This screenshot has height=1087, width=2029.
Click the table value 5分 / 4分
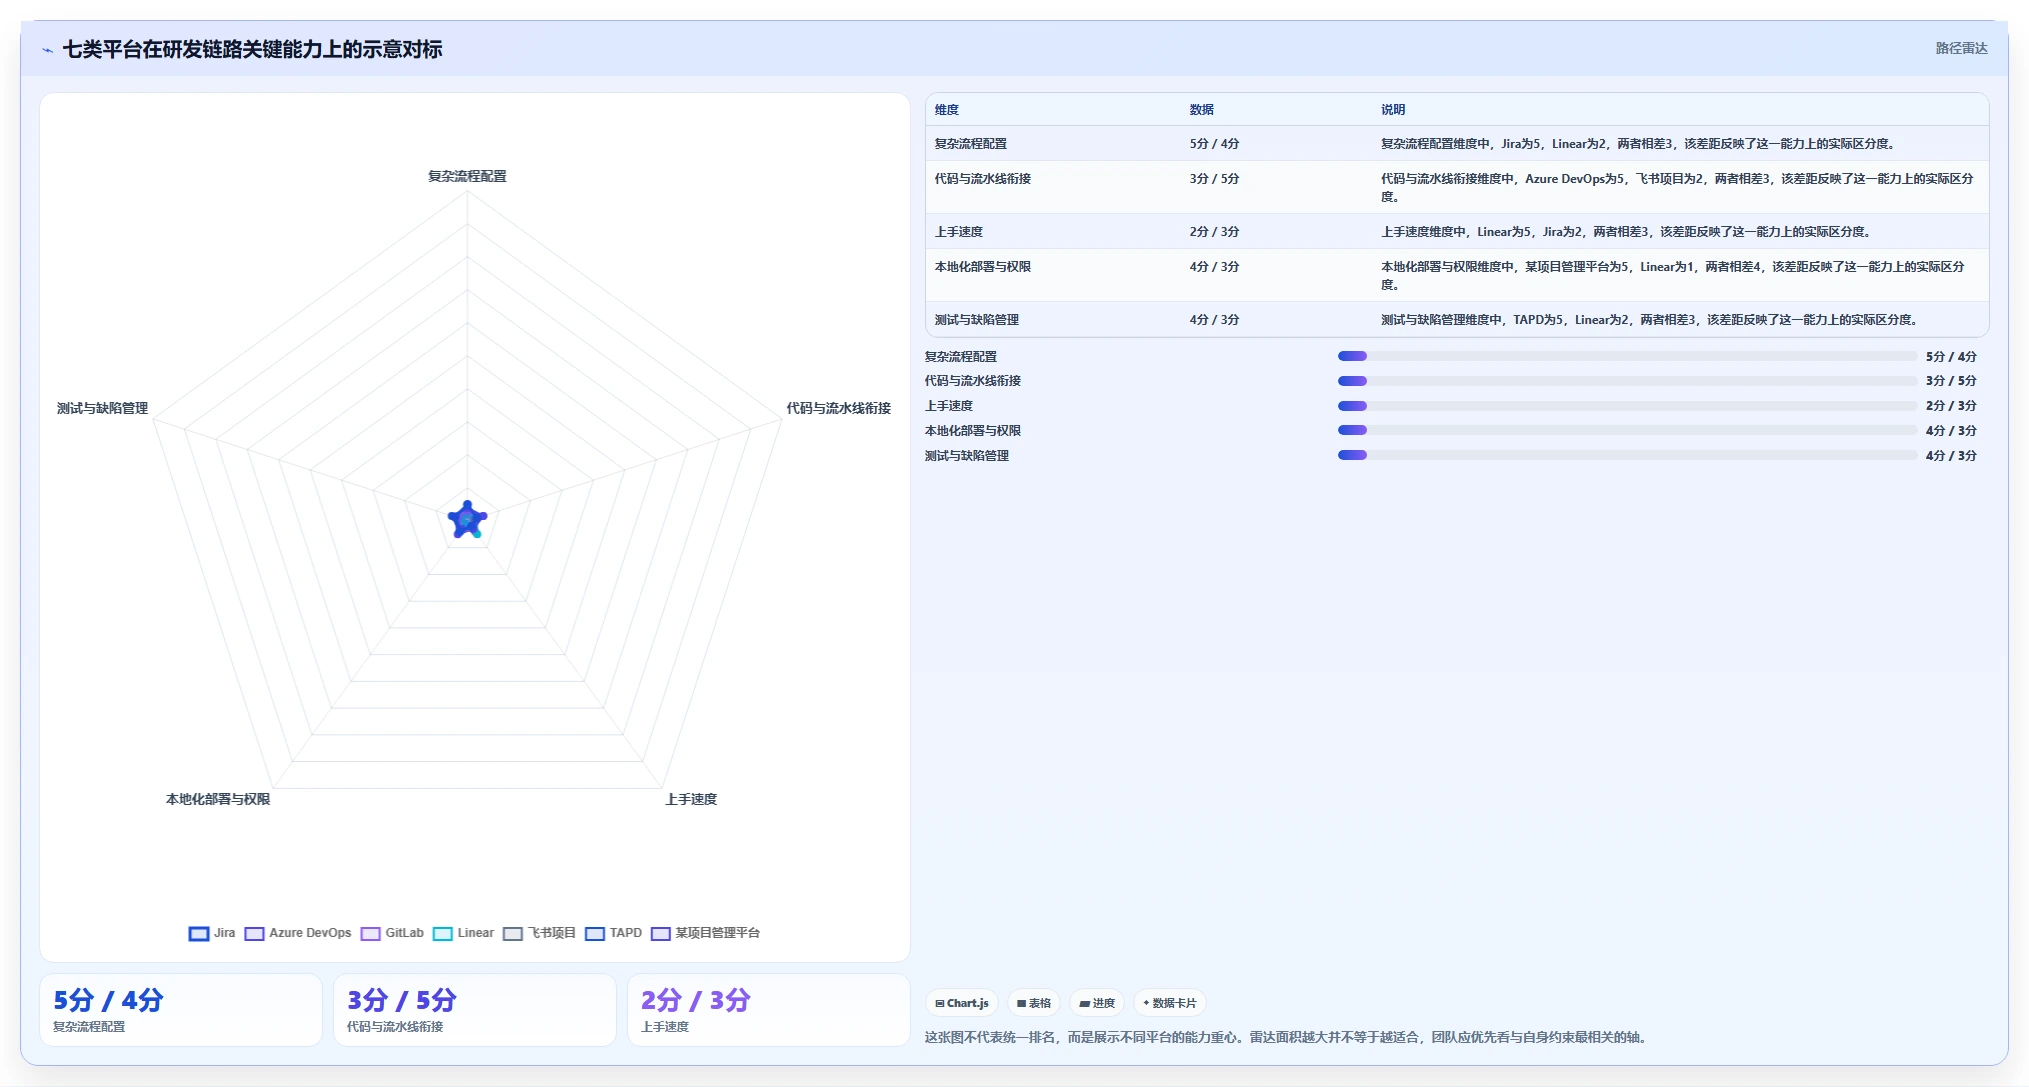(x=1214, y=144)
